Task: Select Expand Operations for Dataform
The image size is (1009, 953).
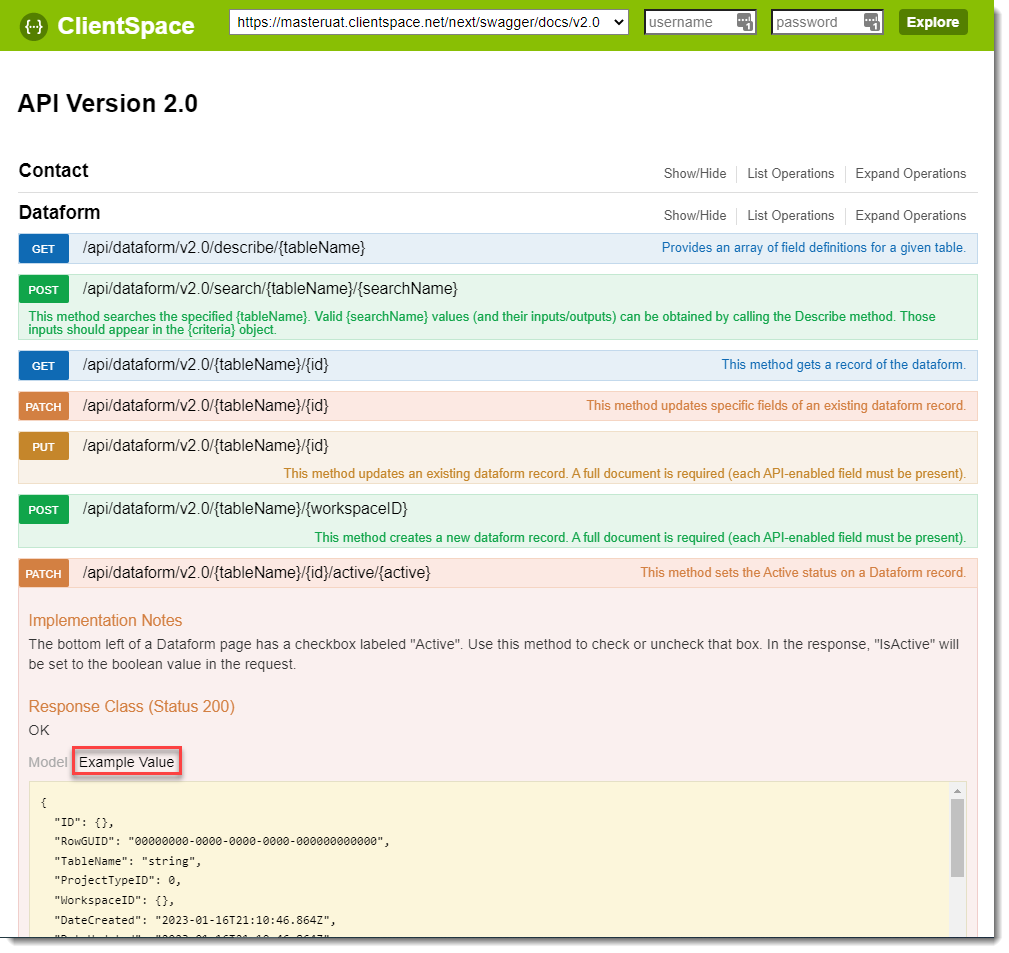Action: 911,216
